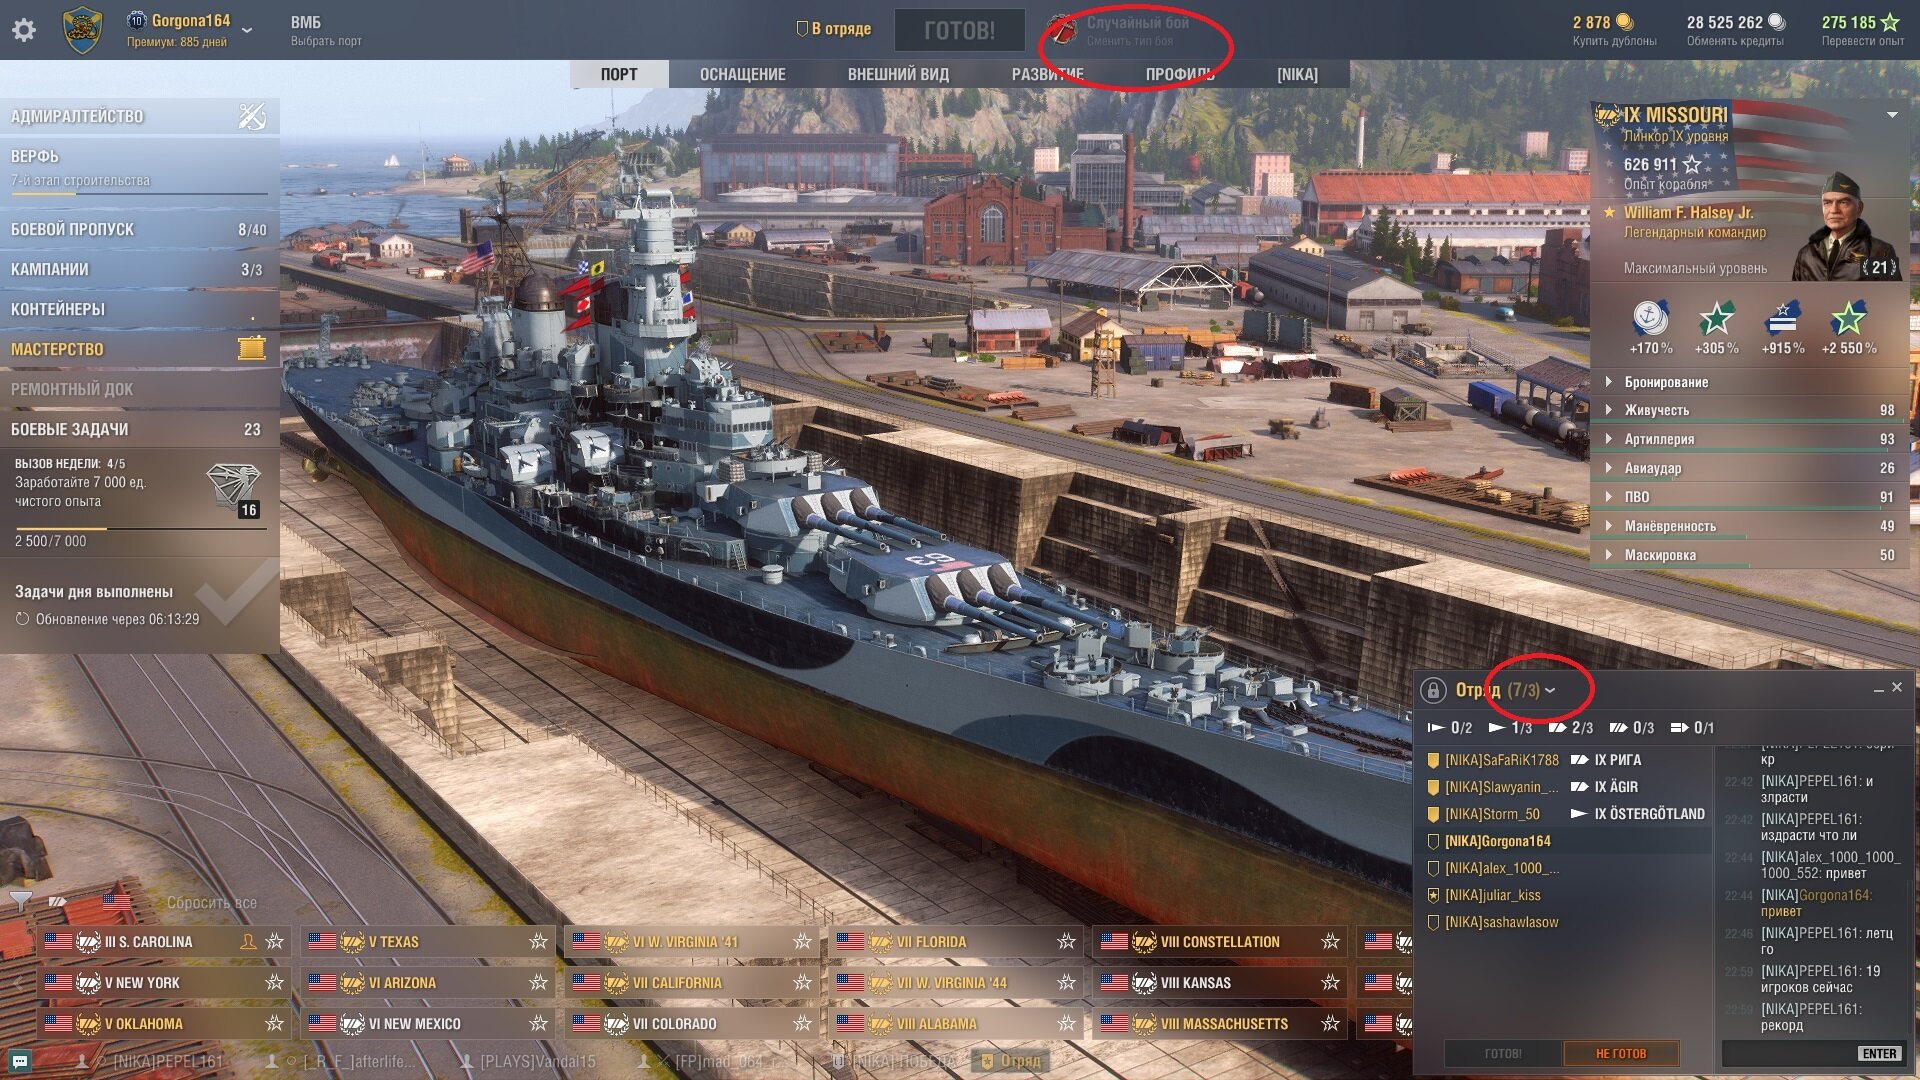This screenshot has width=1920, height=1080.
Task: Expand the Артиллерия parameters row
Action: (x=1750, y=439)
